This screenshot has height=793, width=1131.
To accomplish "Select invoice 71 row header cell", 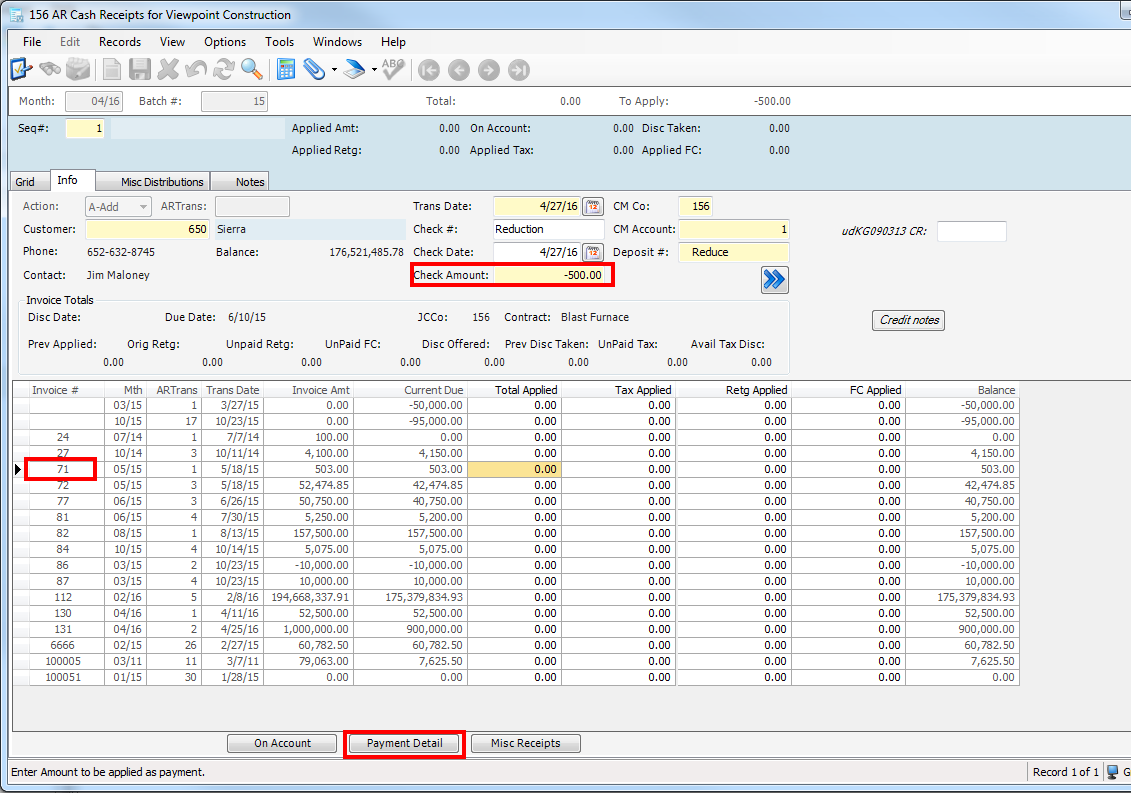I will [21, 470].
